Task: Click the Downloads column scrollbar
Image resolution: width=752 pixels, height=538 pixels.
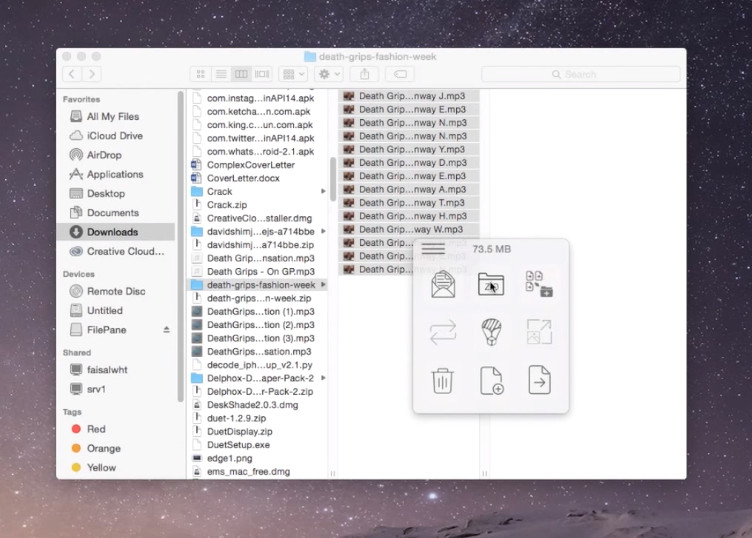Action: [332, 179]
